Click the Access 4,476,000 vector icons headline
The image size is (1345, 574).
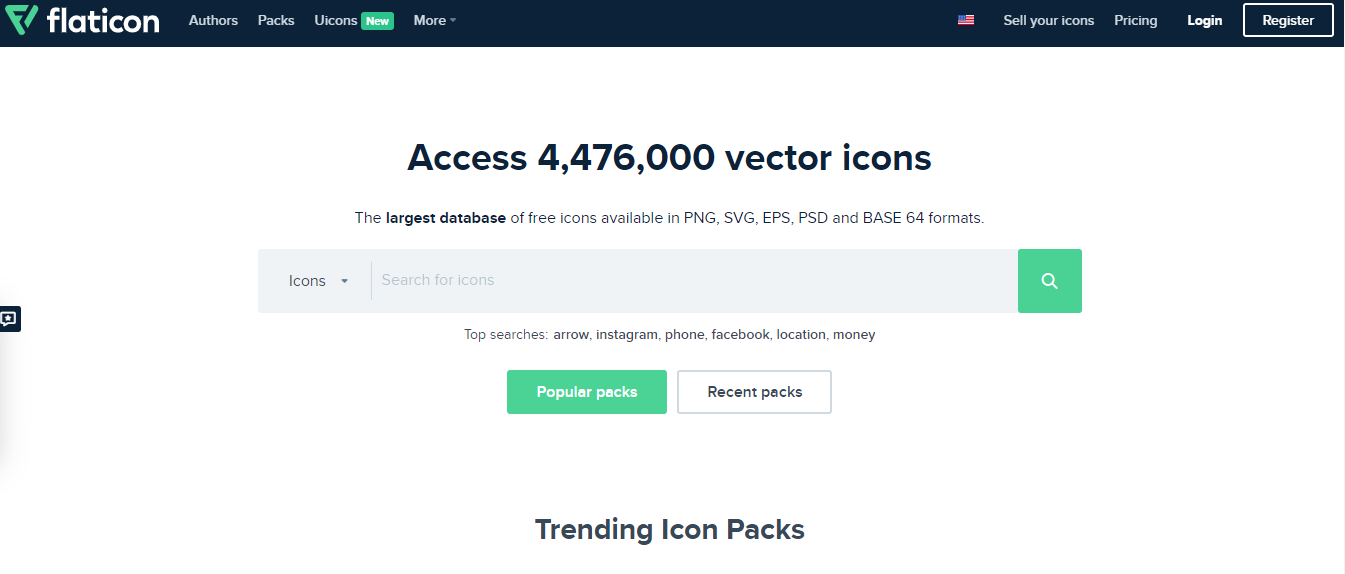click(x=670, y=158)
